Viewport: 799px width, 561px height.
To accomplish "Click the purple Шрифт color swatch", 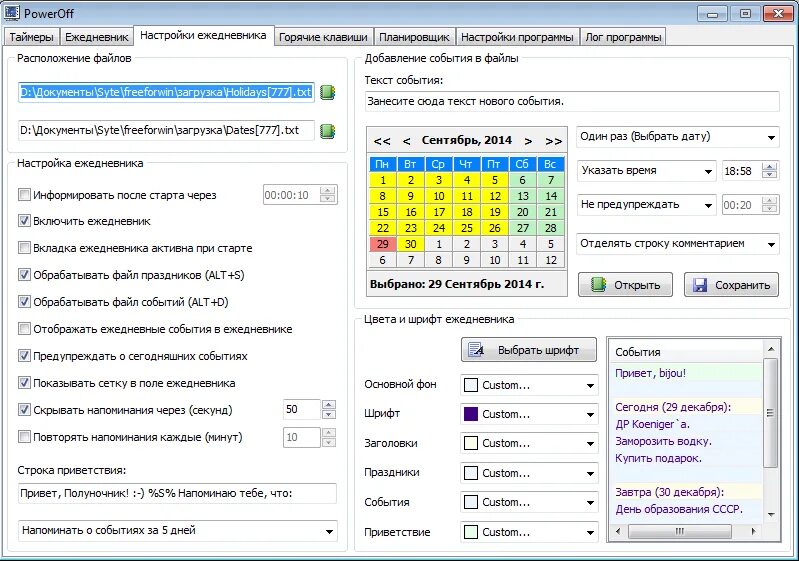I will coord(470,414).
